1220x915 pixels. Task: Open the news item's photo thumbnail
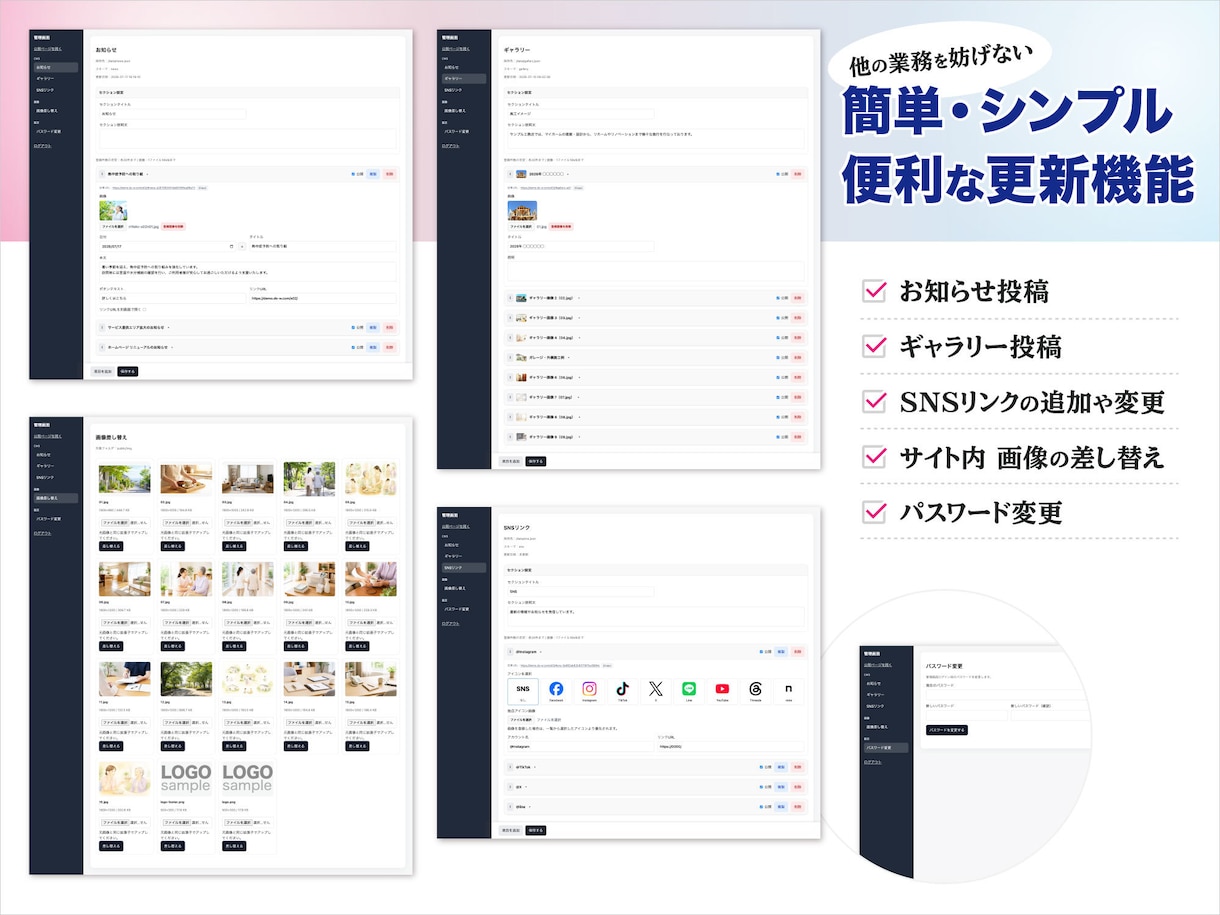pyautogui.click(x=113, y=211)
